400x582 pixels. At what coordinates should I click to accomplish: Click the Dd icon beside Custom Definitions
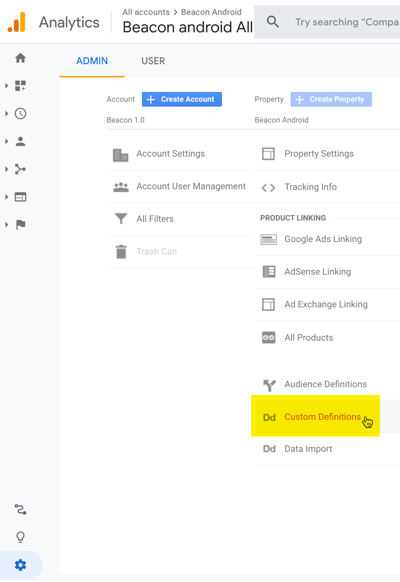(269, 418)
